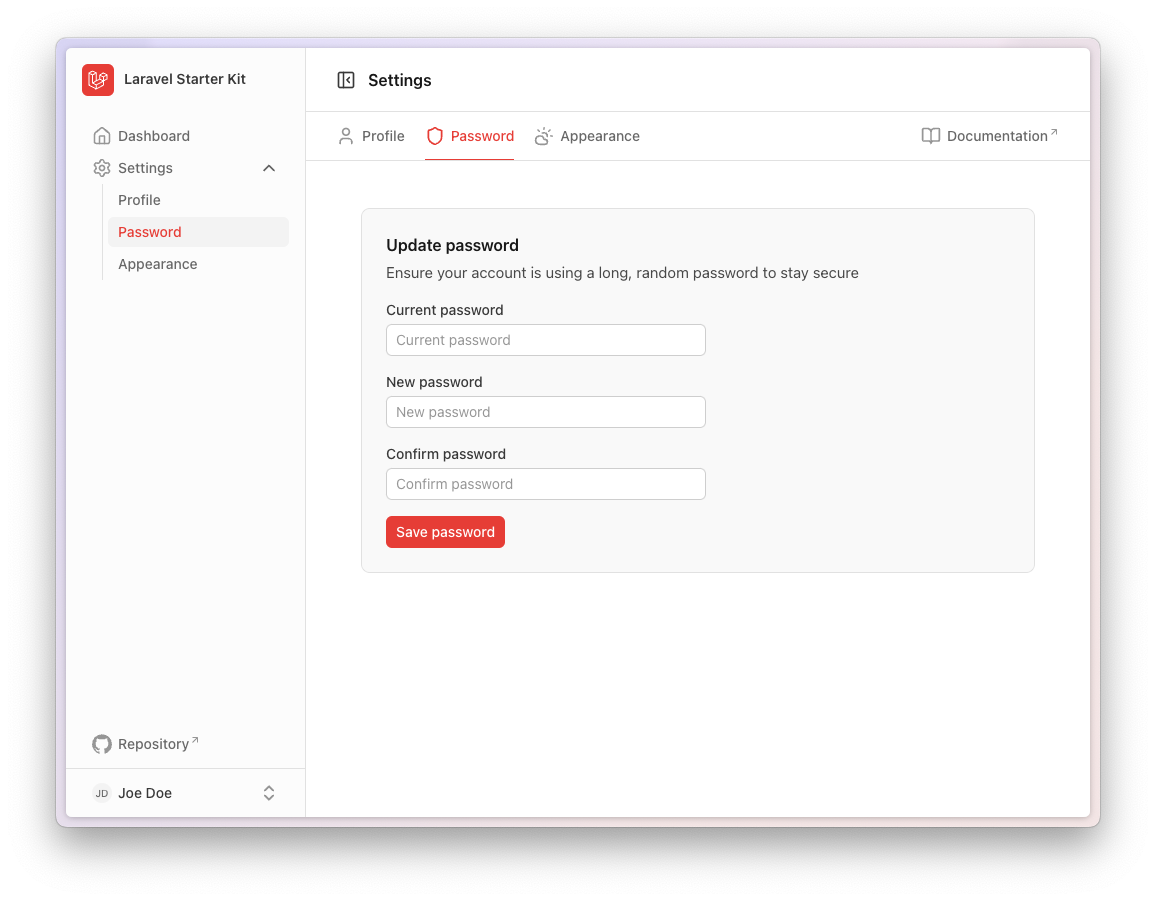Click the Appearance sun-cloud icon
This screenshot has width=1156, height=901.
pyautogui.click(x=544, y=136)
